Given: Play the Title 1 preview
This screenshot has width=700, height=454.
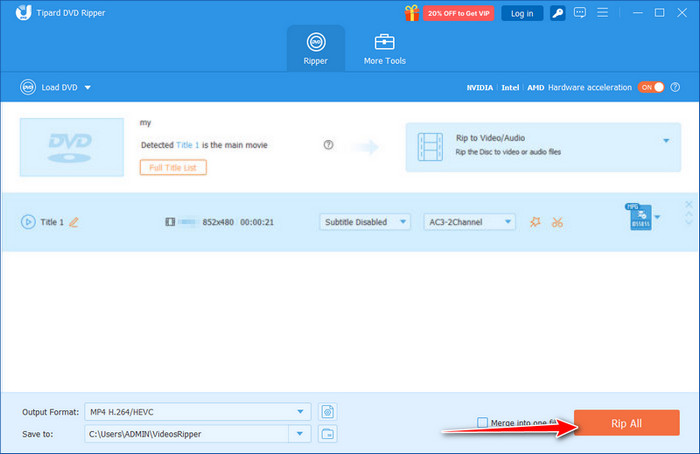Looking at the screenshot, I should point(28,222).
